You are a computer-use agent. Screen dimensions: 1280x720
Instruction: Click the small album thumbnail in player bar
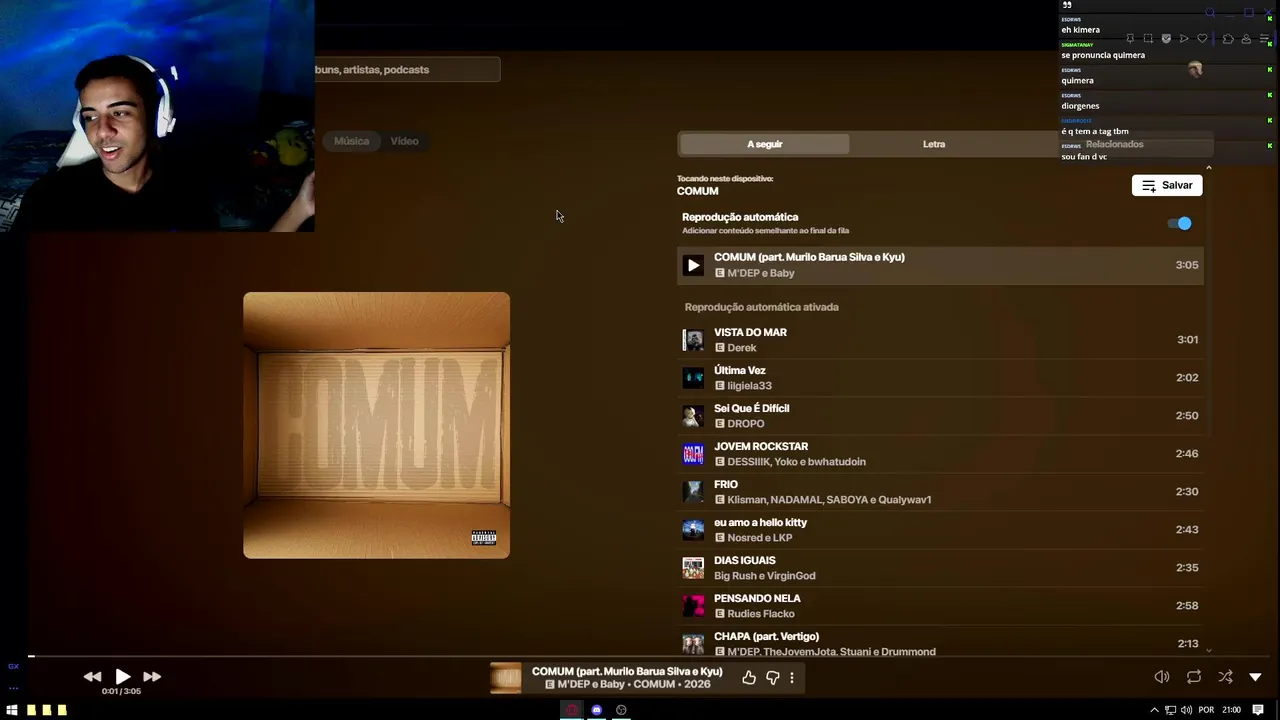506,678
